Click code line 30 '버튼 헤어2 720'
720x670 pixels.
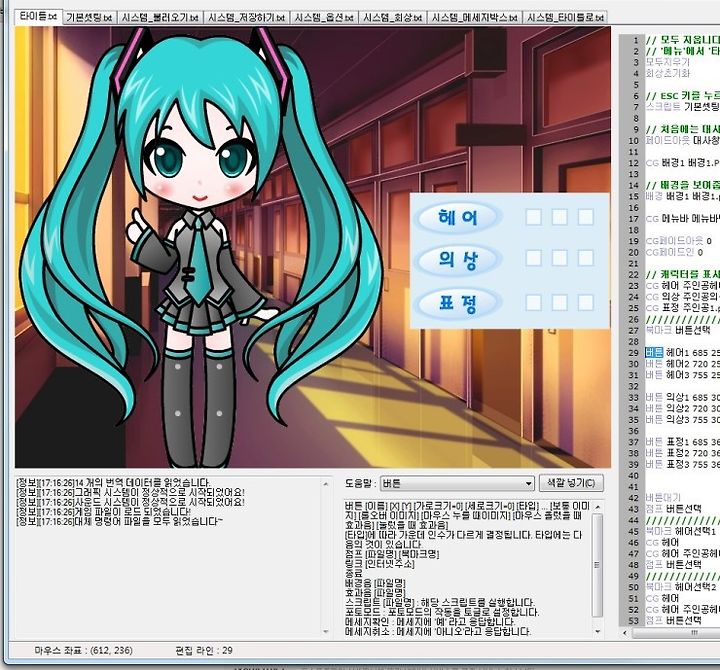coord(682,364)
